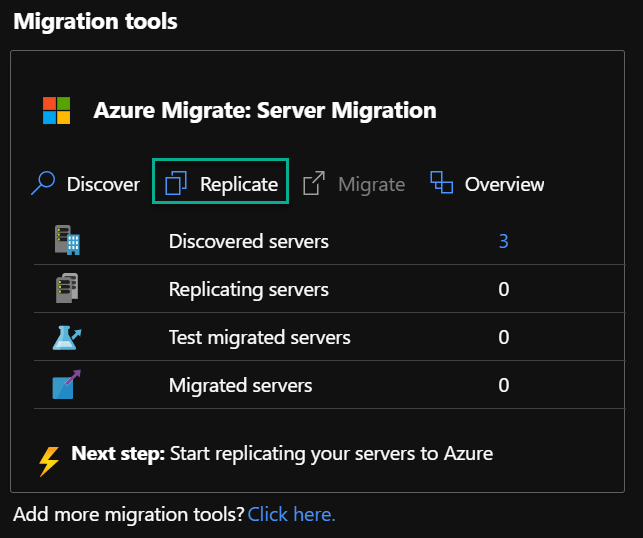The image size is (643, 538).
Task: Click the Discover magnifier icon
Action: [43, 183]
